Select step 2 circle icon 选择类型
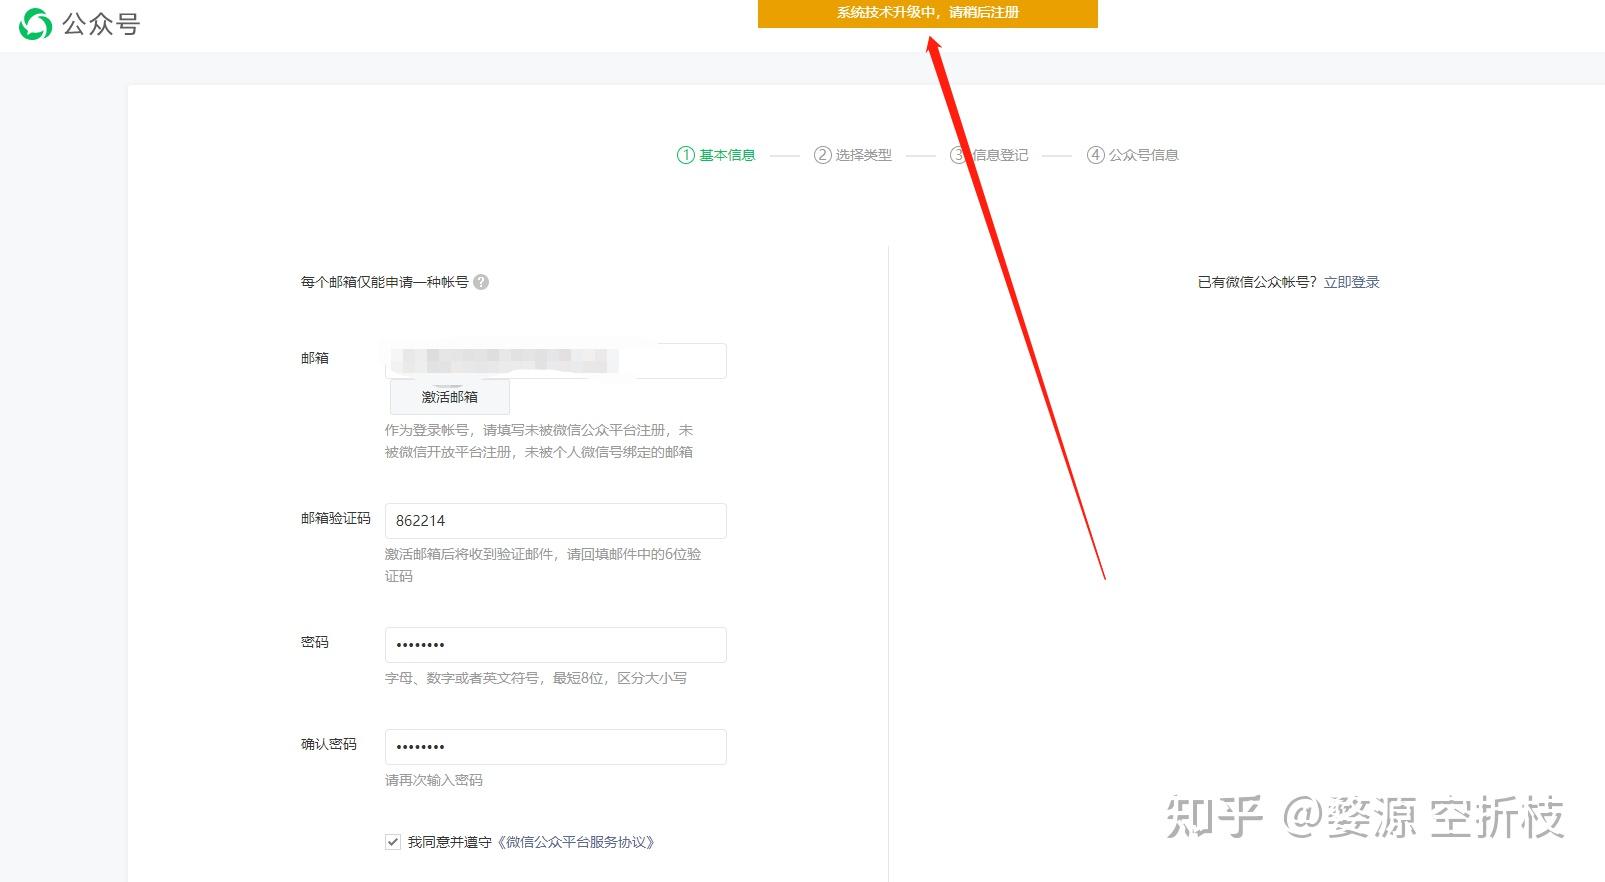1605x882 pixels. point(823,155)
